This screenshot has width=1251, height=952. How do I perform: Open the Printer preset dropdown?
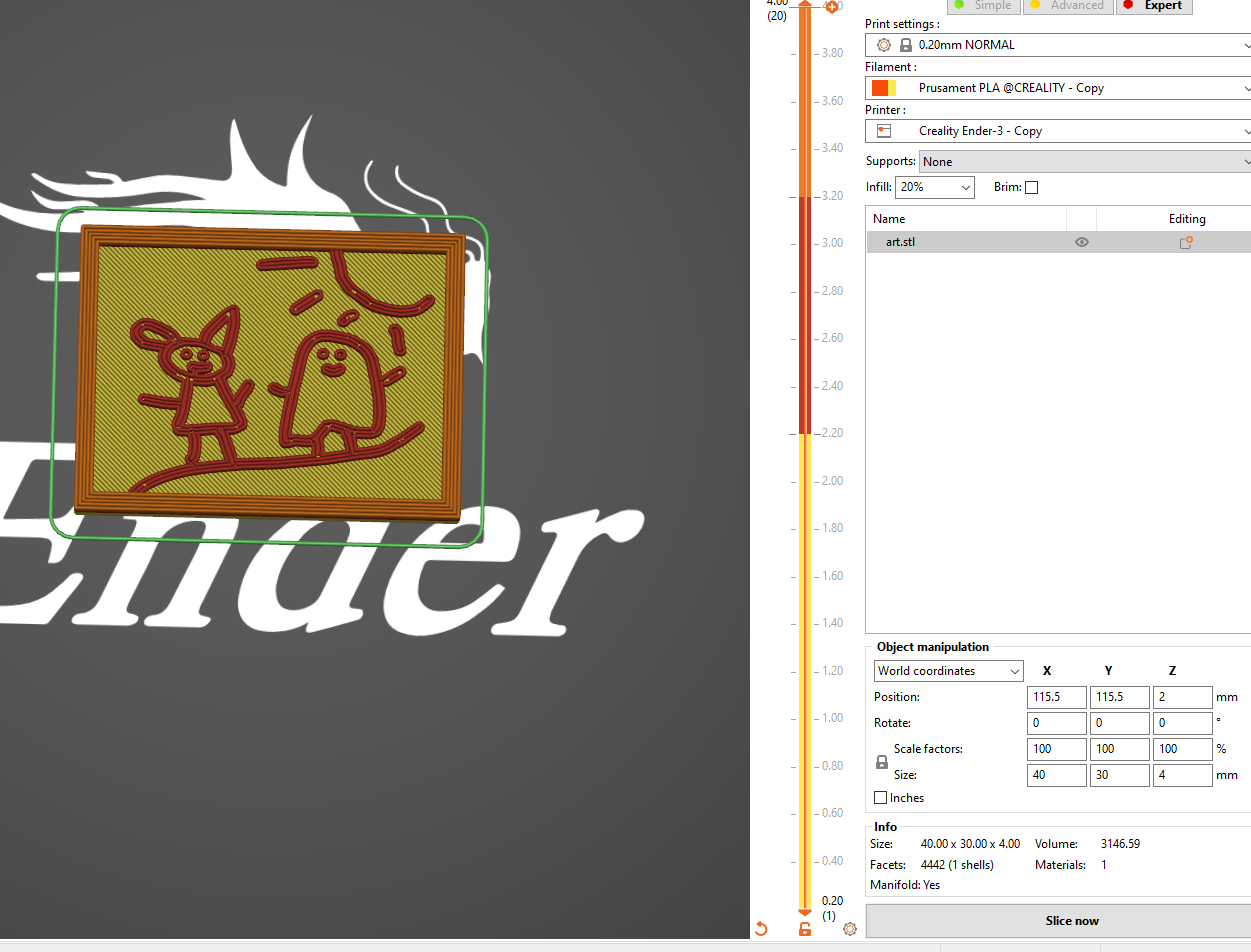[x=1058, y=131]
